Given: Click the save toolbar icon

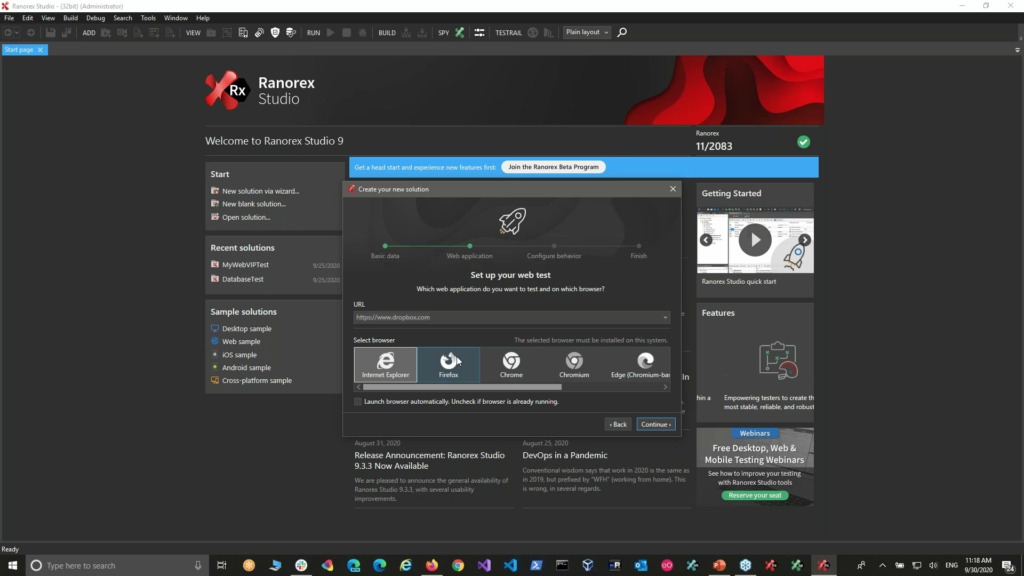Looking at the screenshot, I should click(x=50, y=33).
